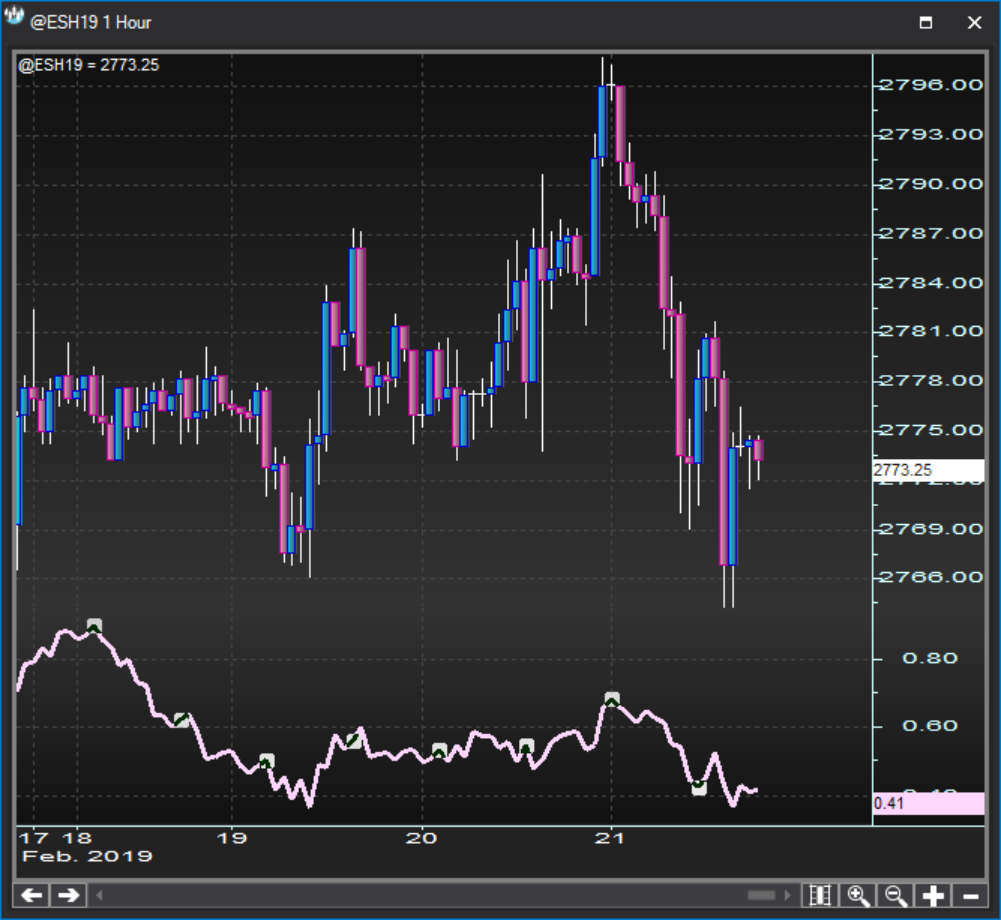Screen dimensions: 1001x920
Task: Click the current price label 2773.25 on the axis
Action: point(928,471)
